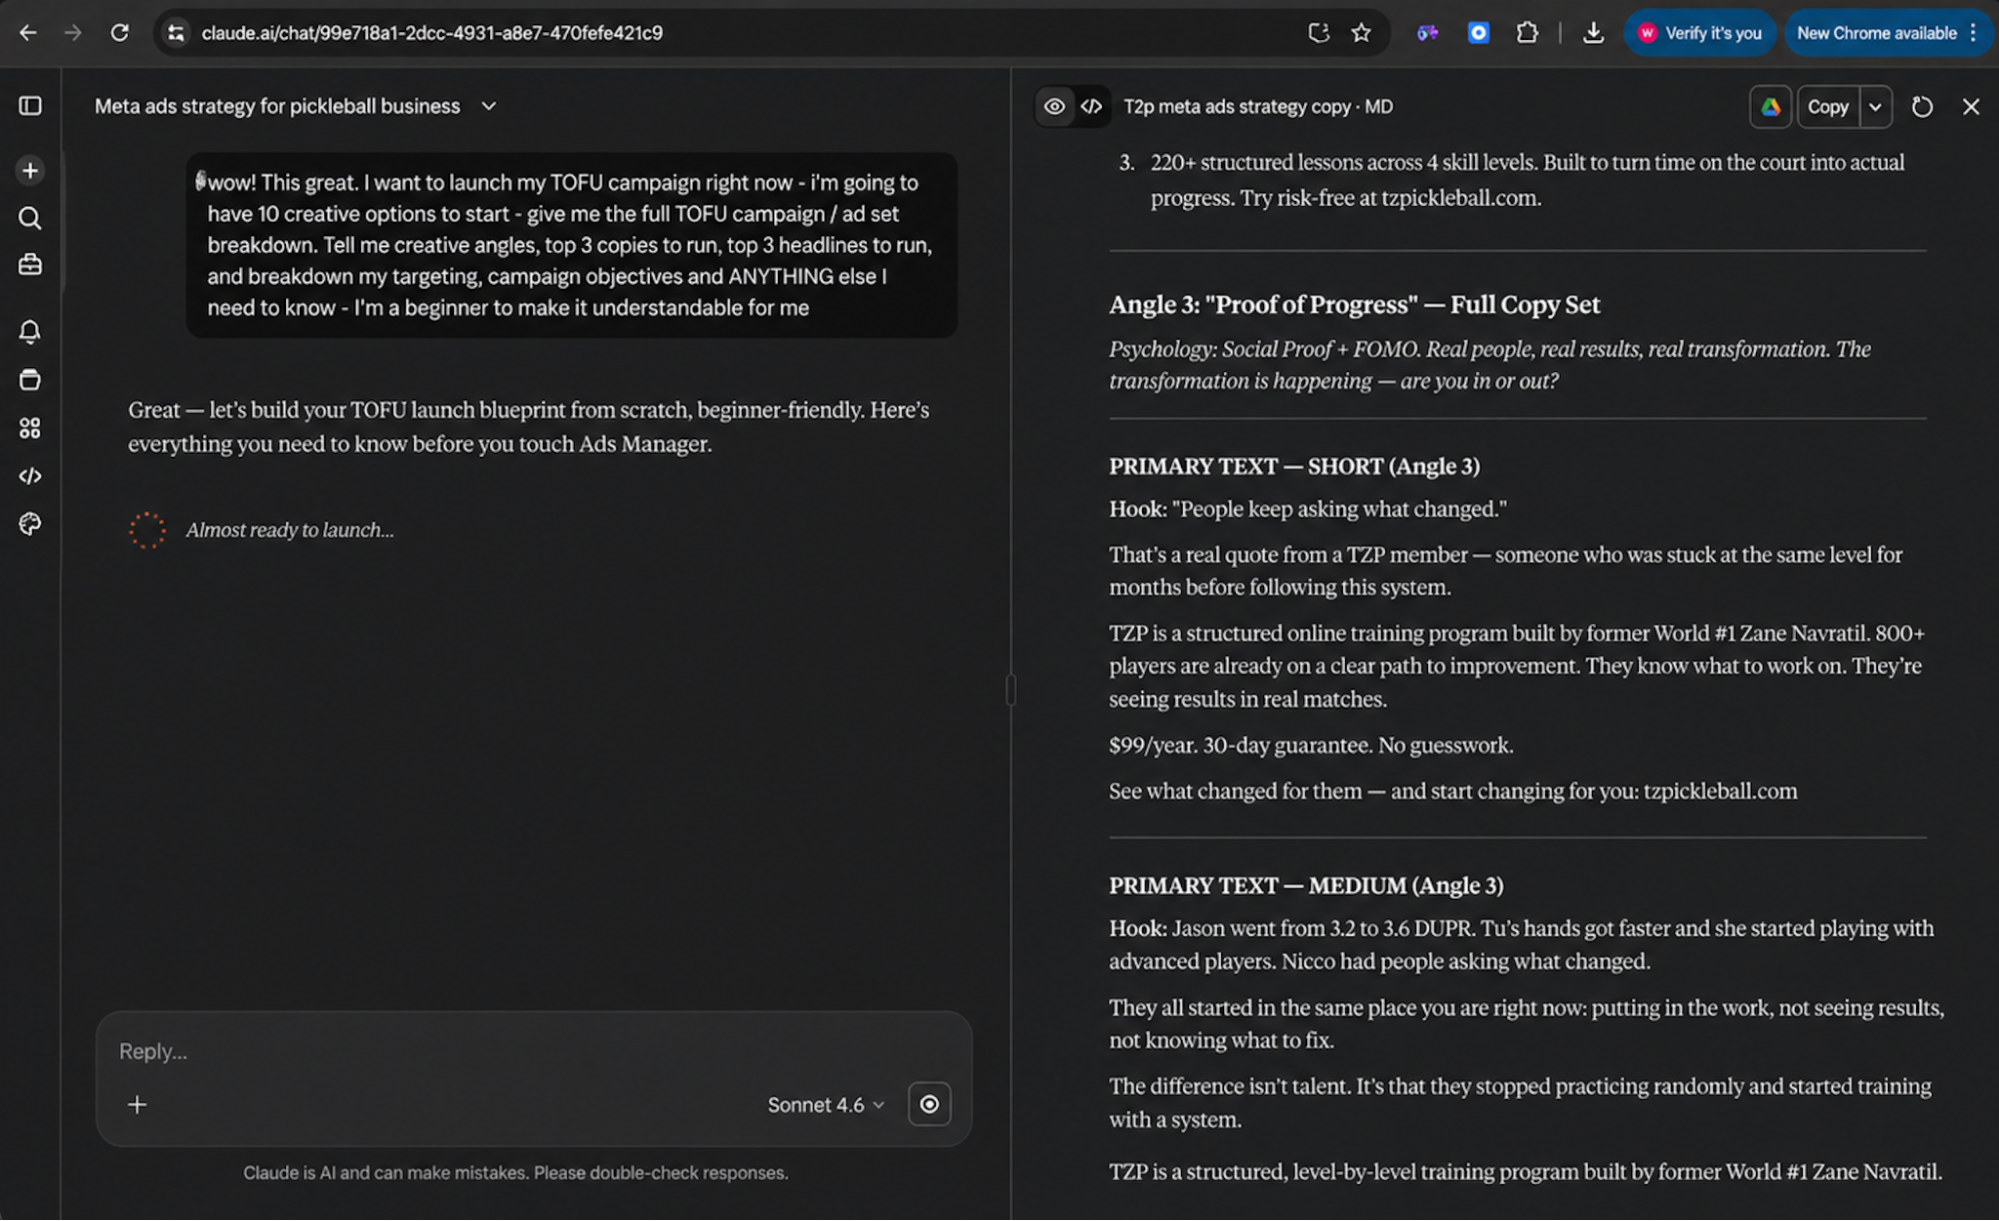Open the stacked cards icon in sidebar
Screen dimensions: 1999x1221
pos(30,380)
